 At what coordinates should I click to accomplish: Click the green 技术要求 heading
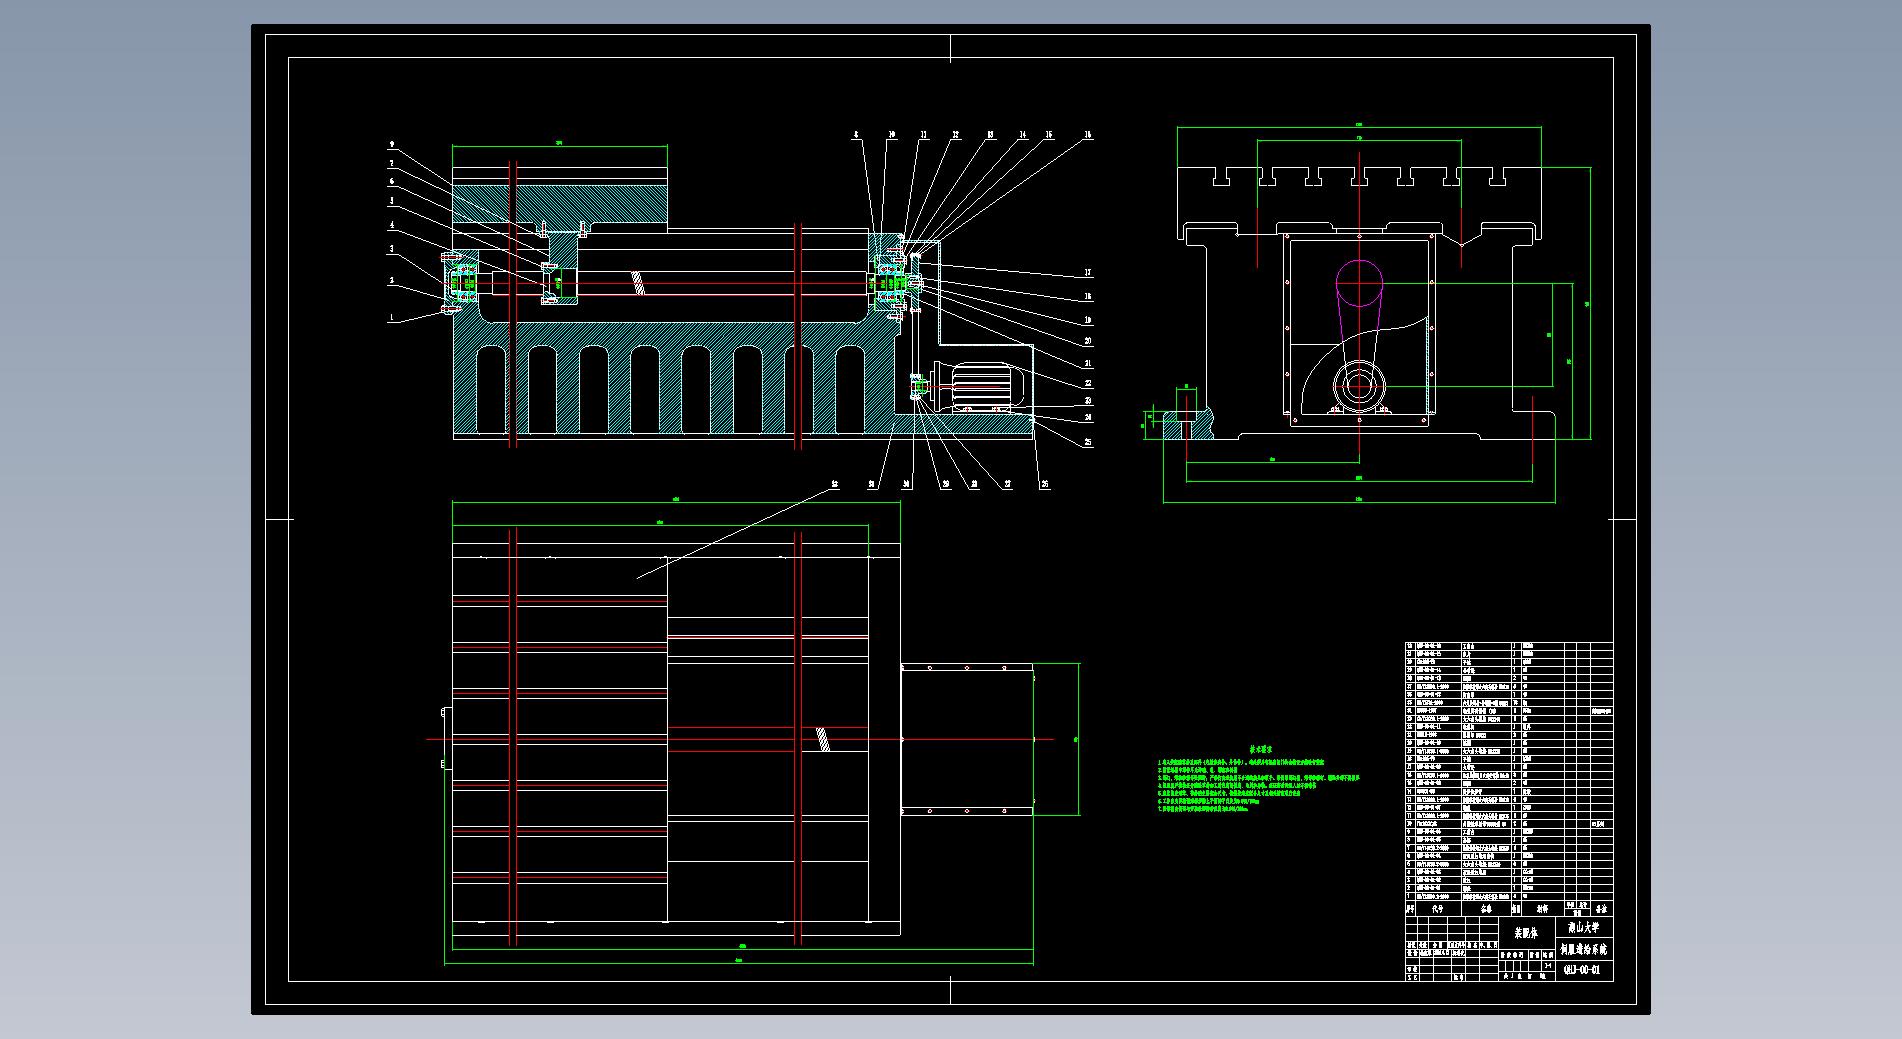coord(1260,749)
